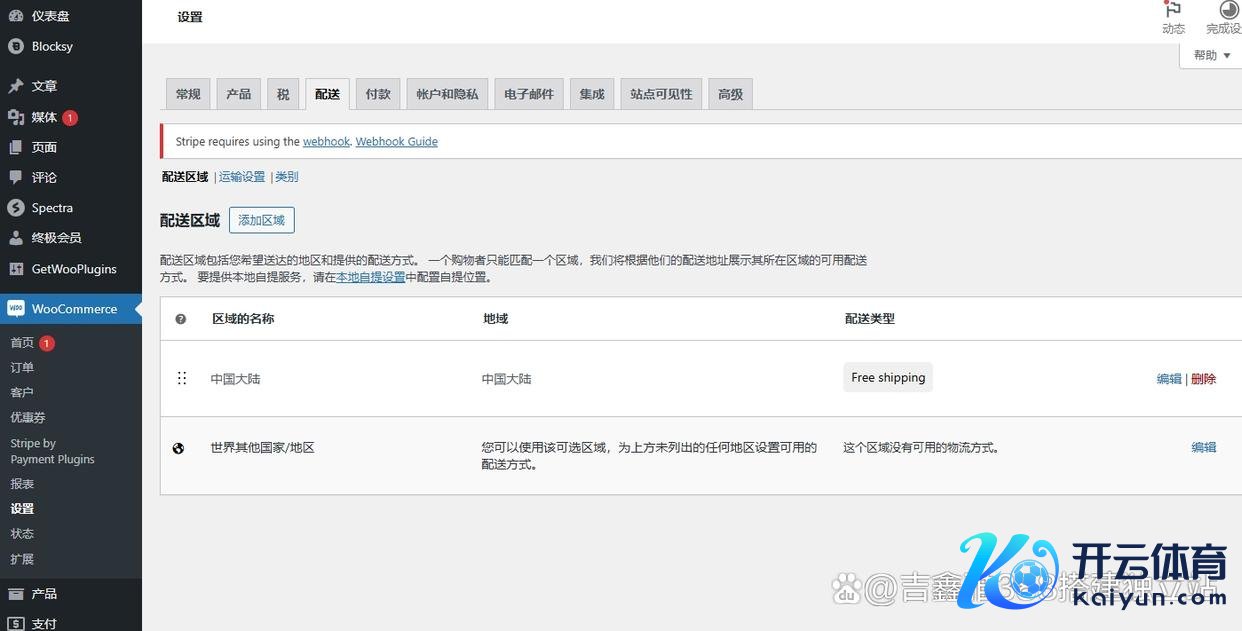Open the Spectra plugin icon
The width and height of the screenshot is (1242, 631).
coord(15,208)
